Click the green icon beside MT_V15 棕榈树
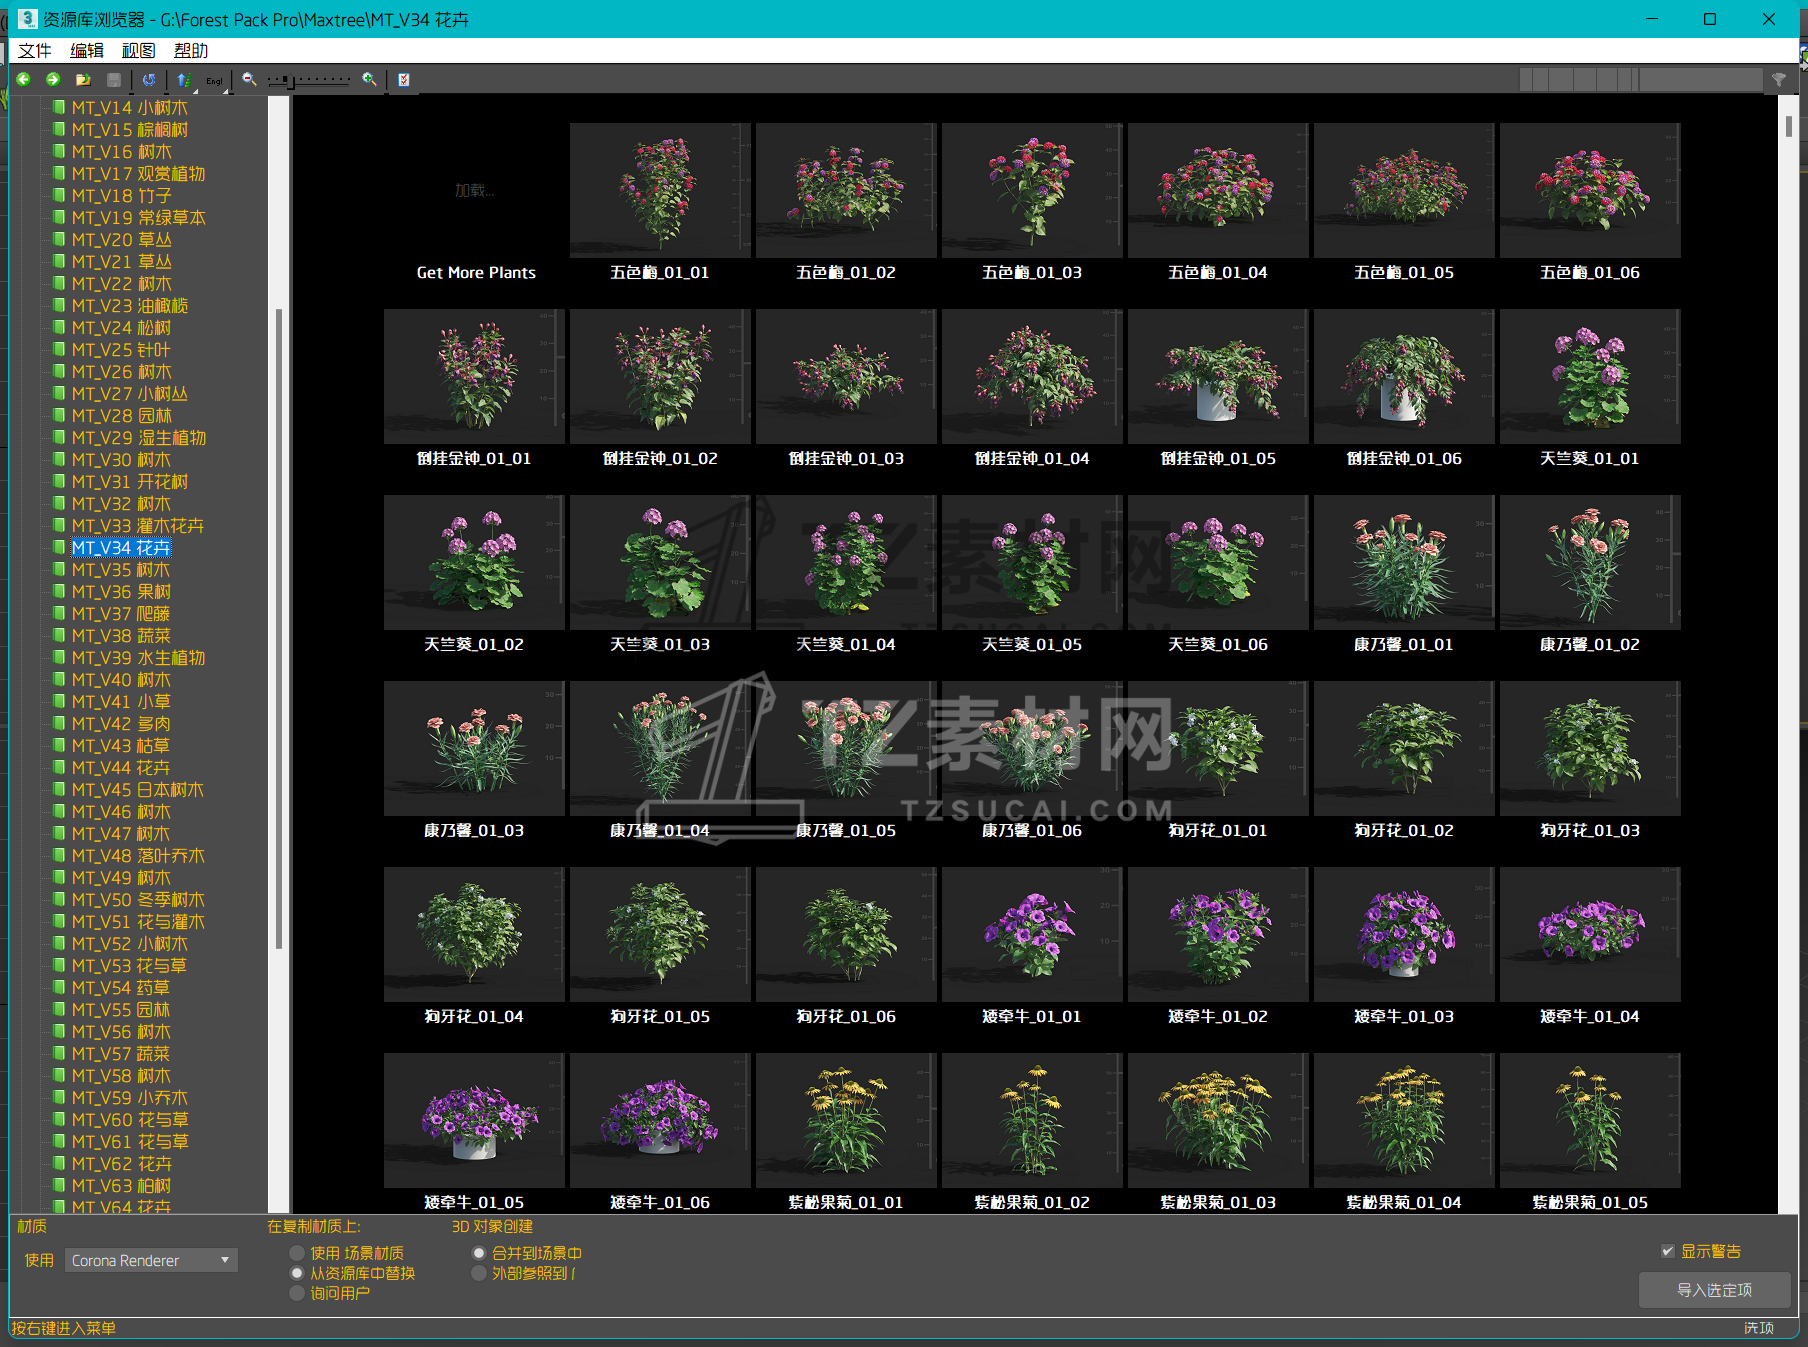 [x=59, y=129]
